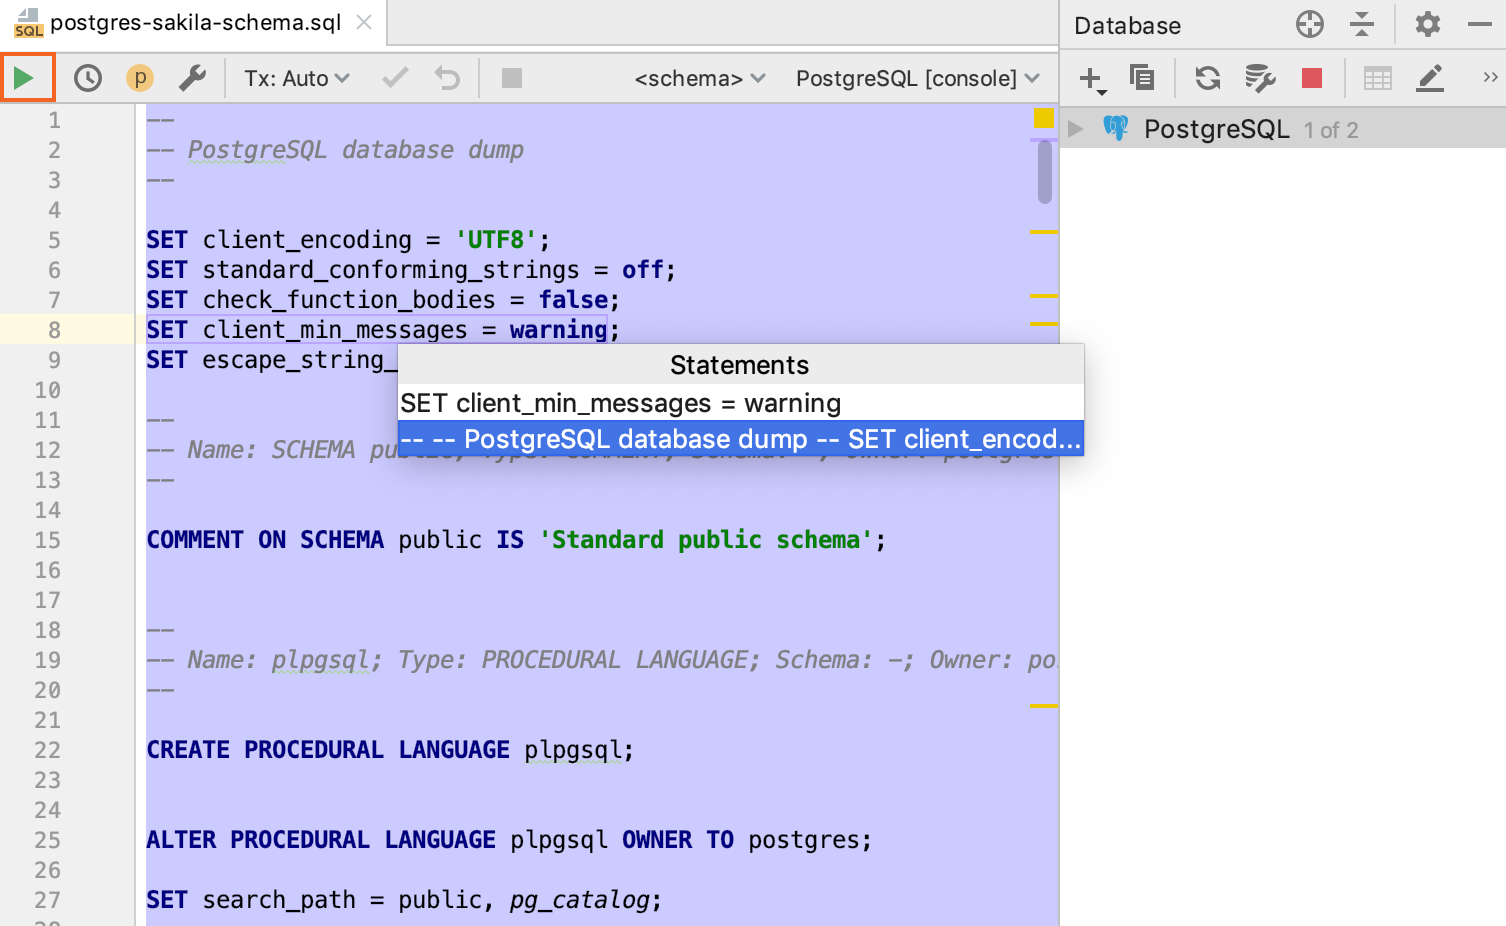Image resolution: width=1506 pixels, height=926 pixels.
Task: Click the 'UTF8' string on line 5
Action: tap(496, 240)
